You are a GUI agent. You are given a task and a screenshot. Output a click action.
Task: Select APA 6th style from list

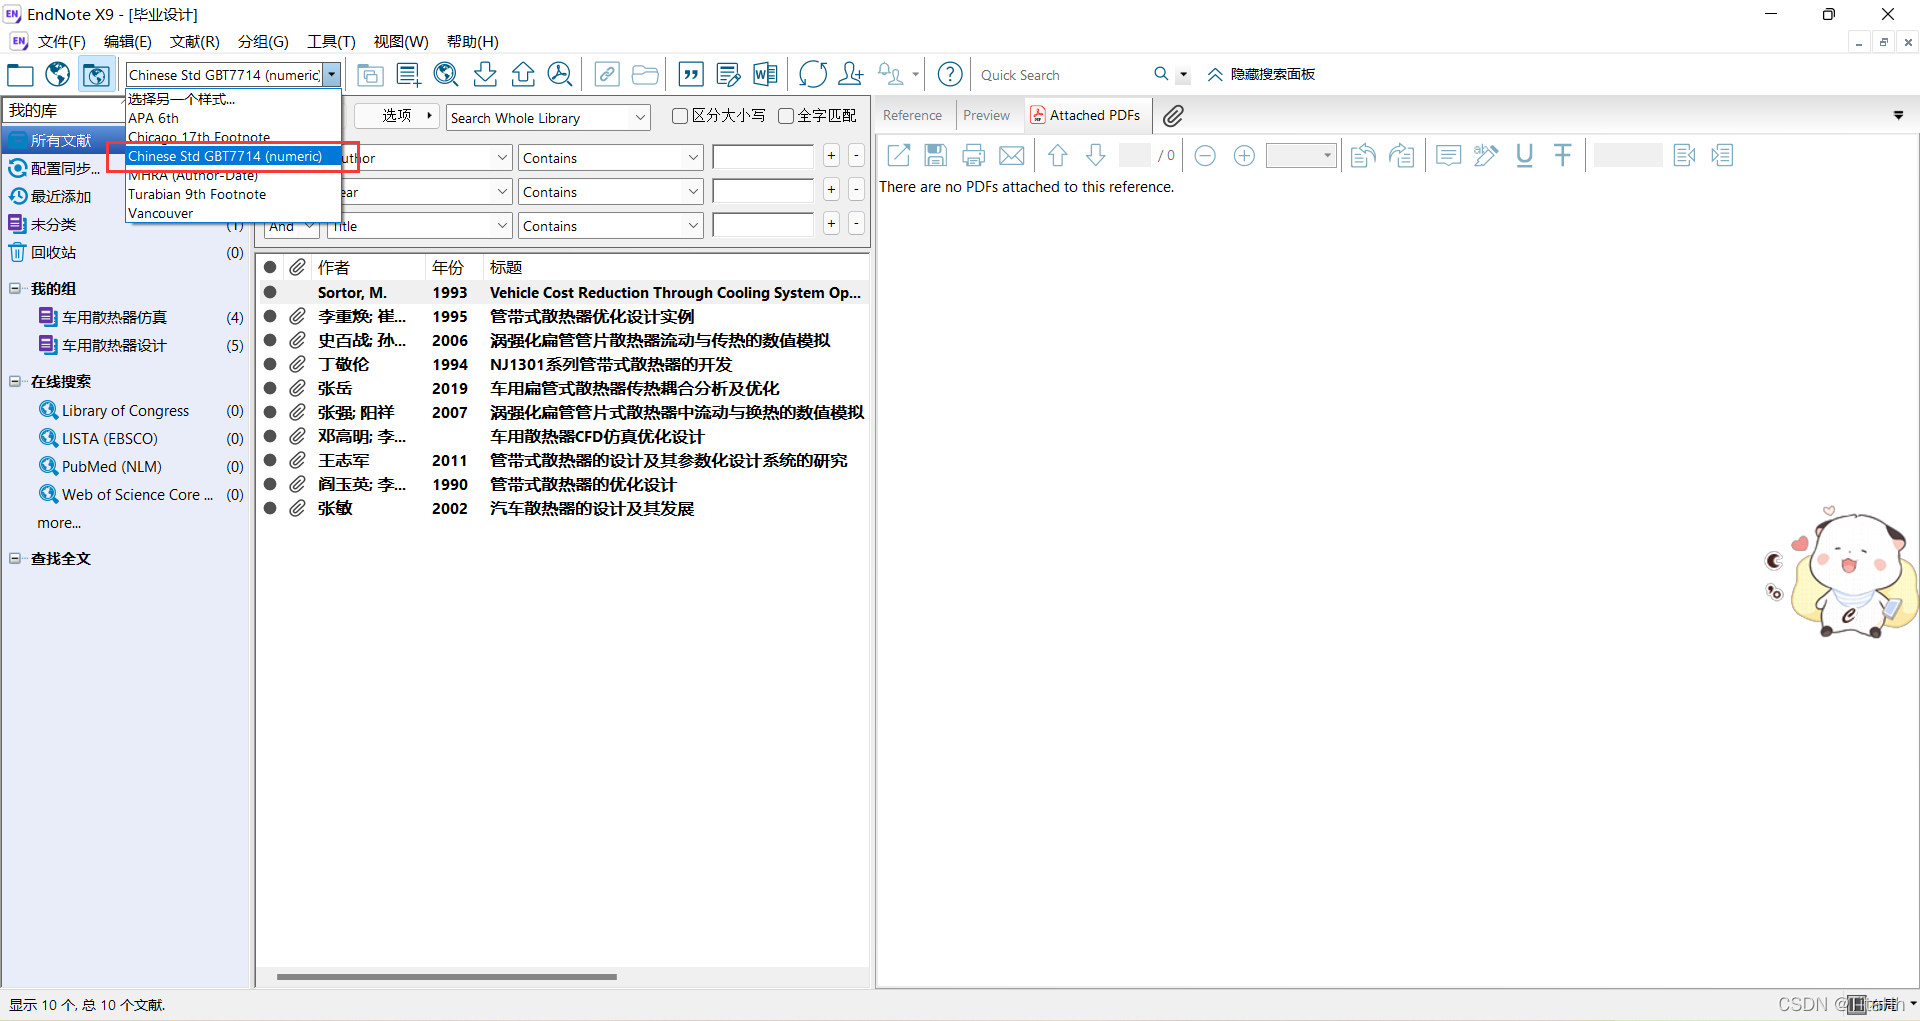(233, 118)
